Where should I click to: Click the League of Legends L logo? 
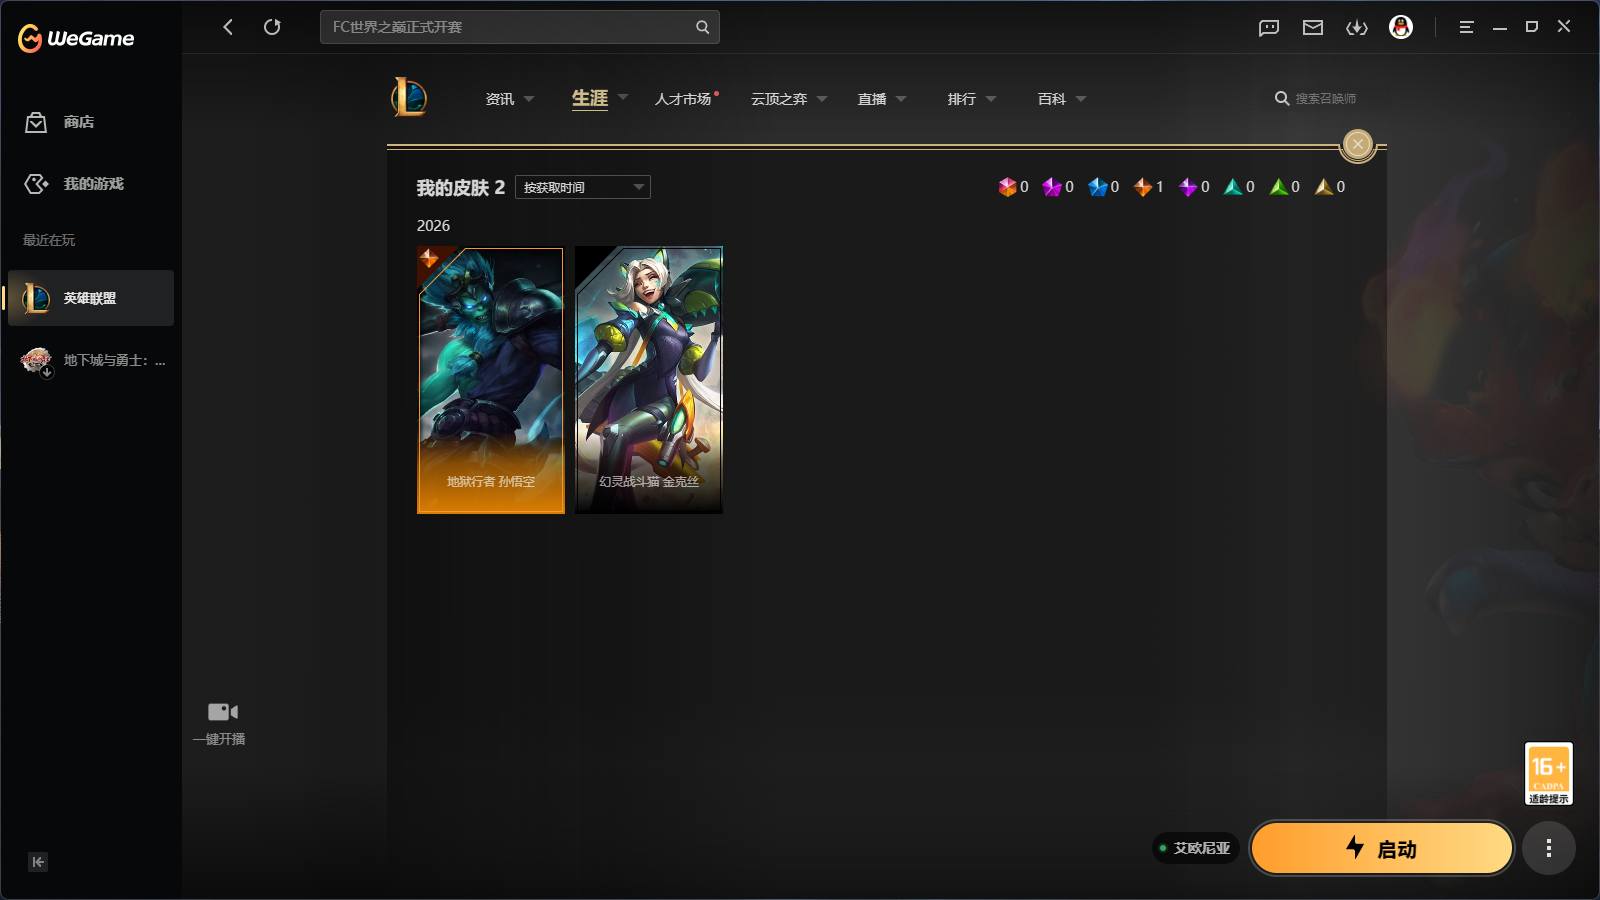pyautogui.click(x=409, y=98)
